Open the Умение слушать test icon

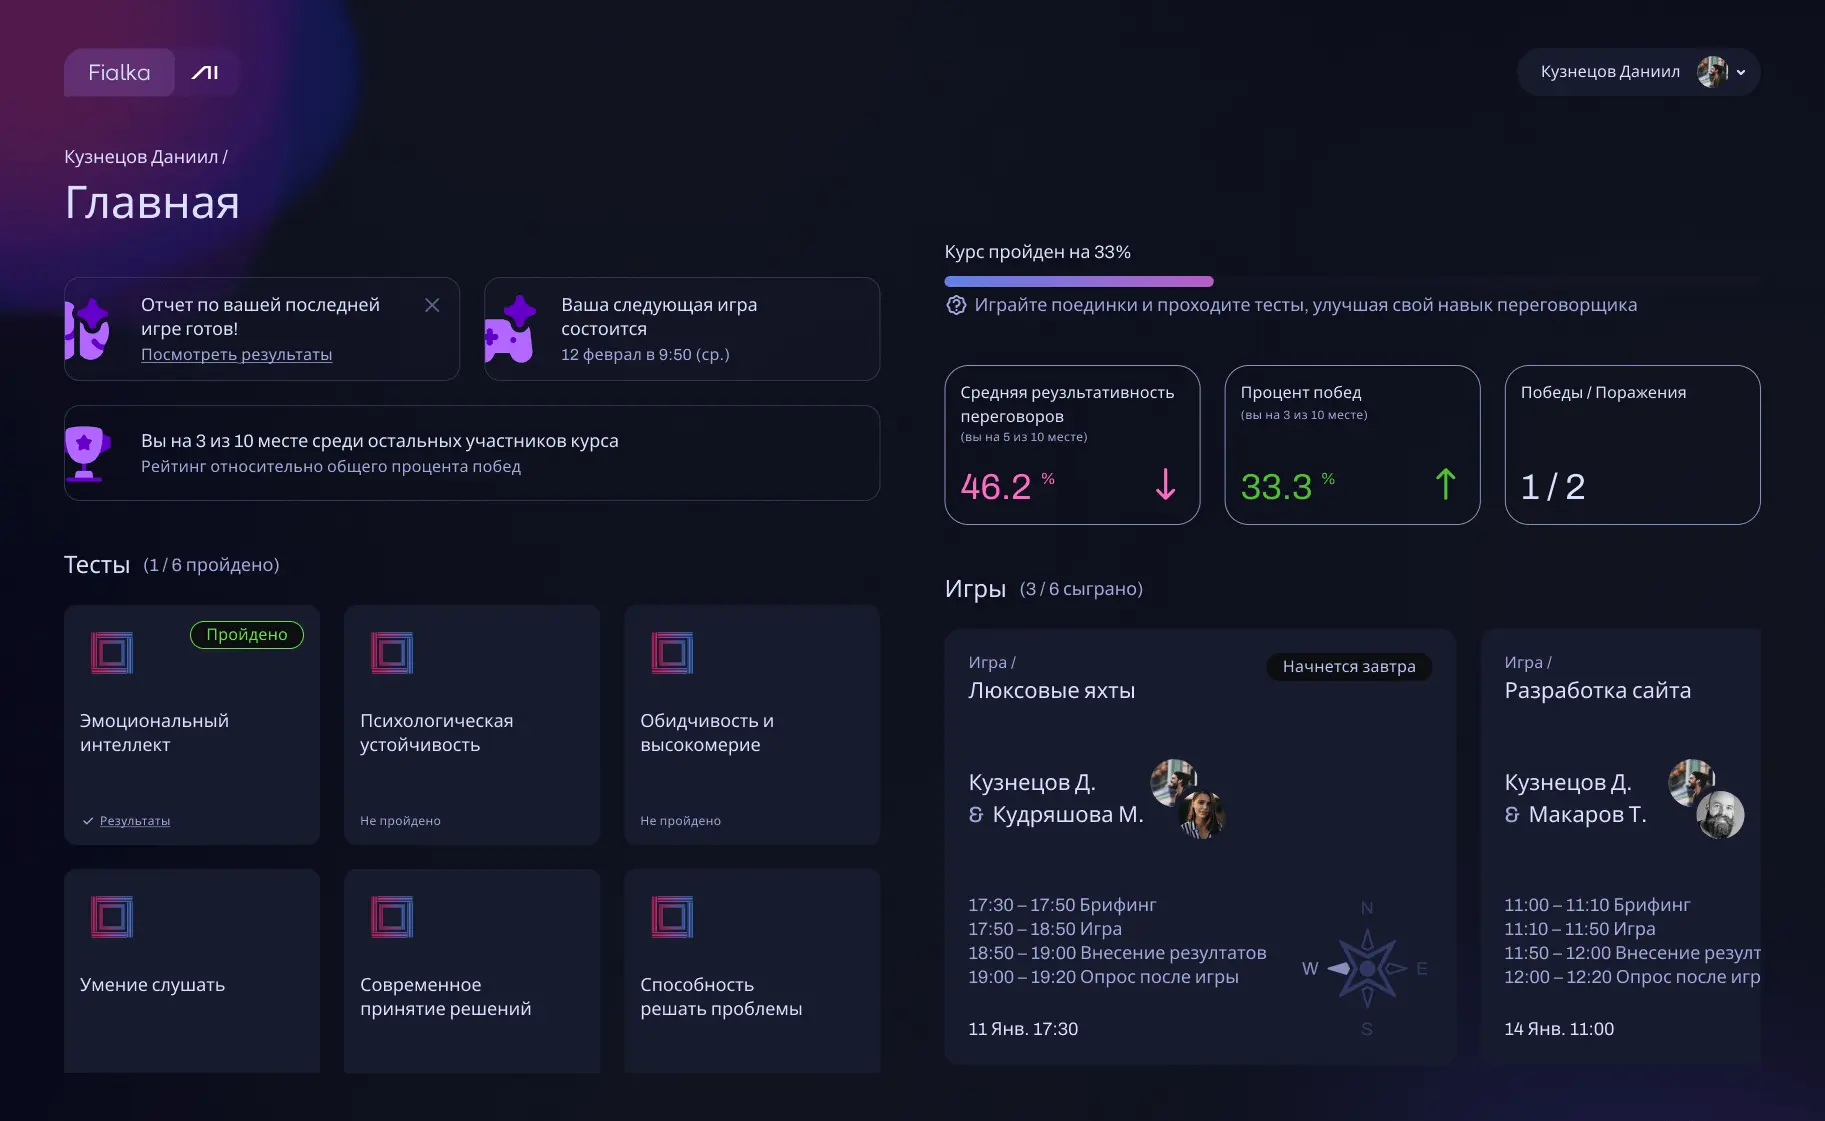coord(112,917)
